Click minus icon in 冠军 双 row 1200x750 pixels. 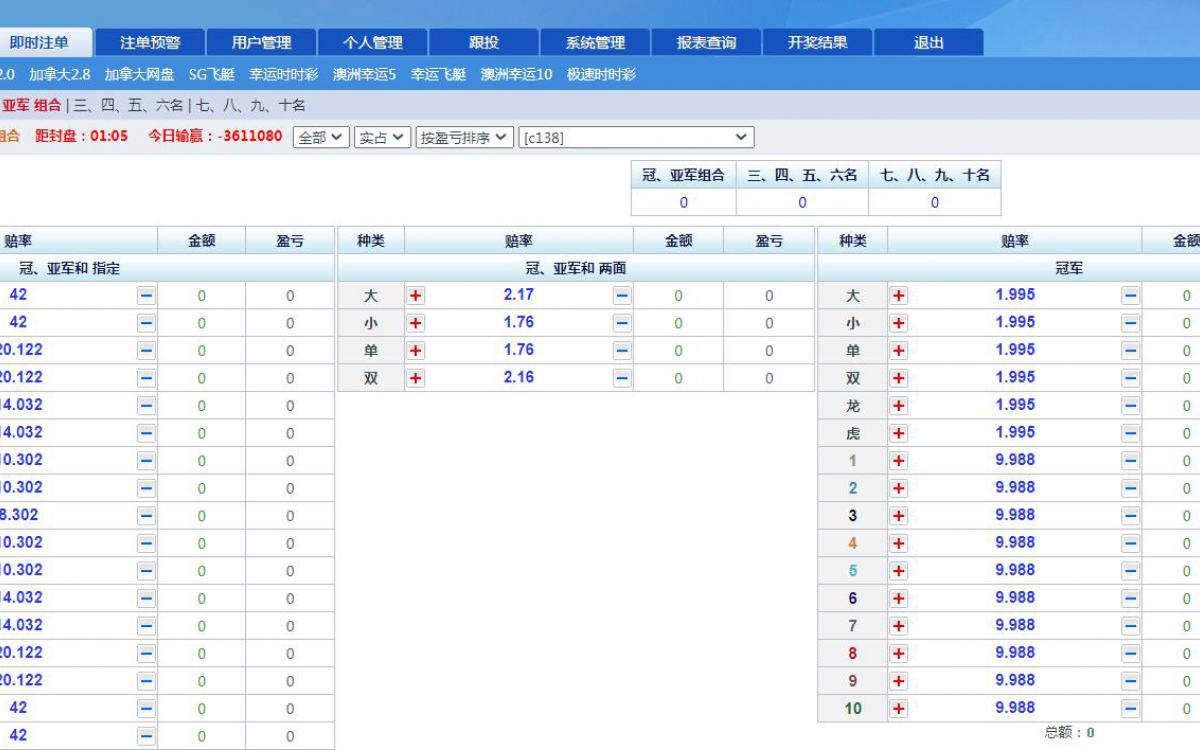coord(1130,378)
